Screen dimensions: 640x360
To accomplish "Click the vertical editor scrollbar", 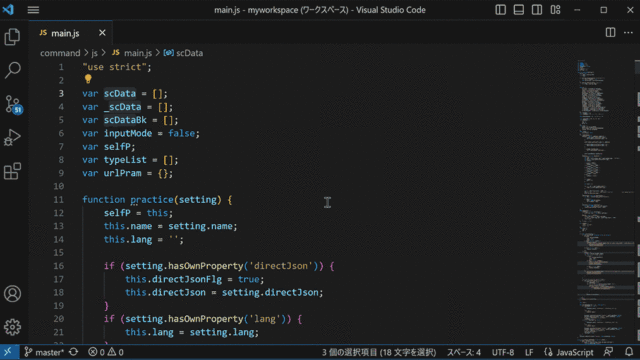I will tap(637, 202).
